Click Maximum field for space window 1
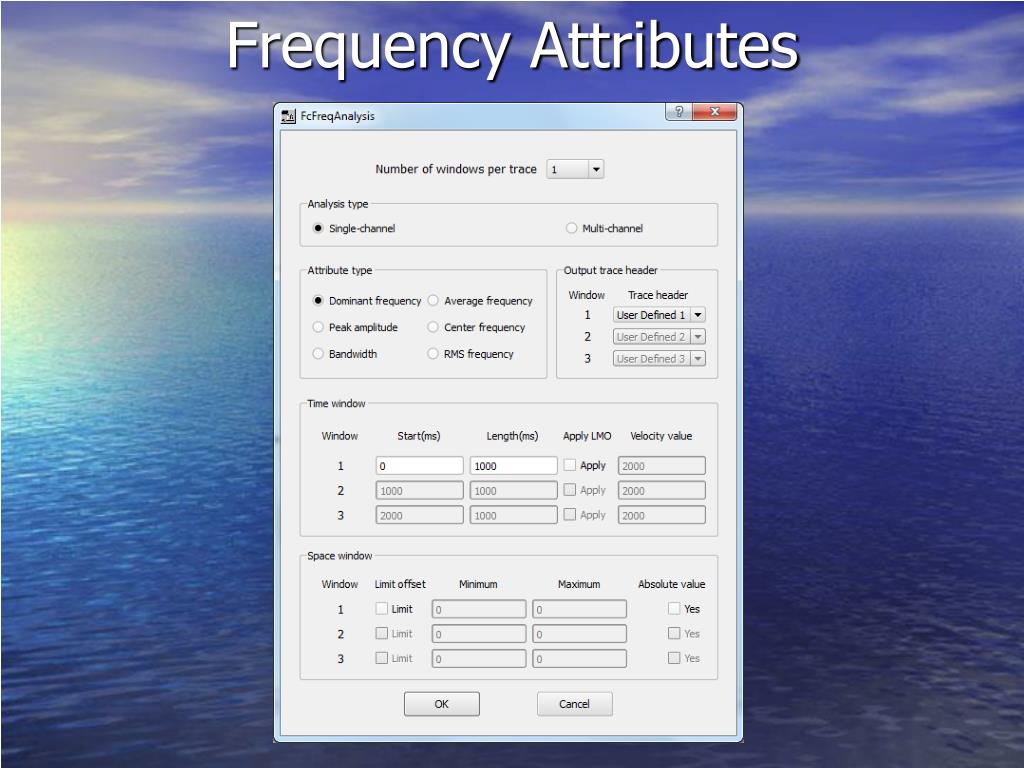Viewport: 1024px width, 768px height. 579,609
